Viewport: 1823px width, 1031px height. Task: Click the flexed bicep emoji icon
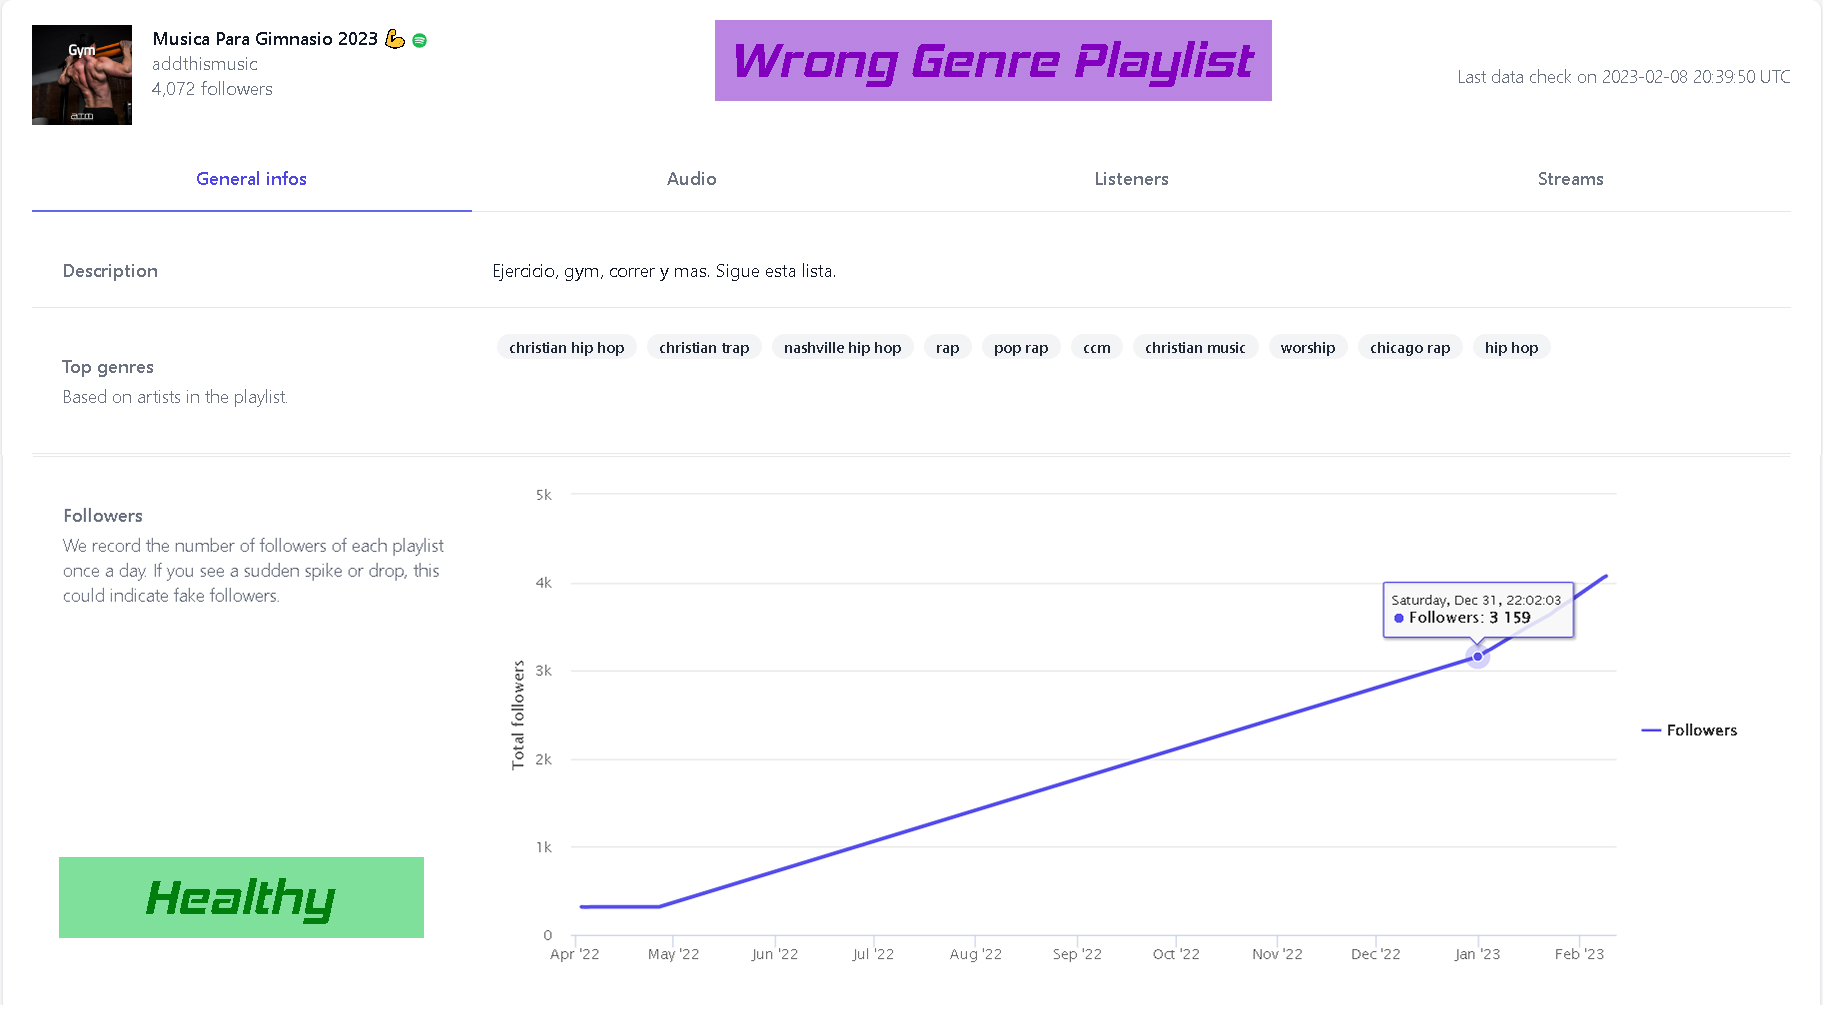click(395, 39)
